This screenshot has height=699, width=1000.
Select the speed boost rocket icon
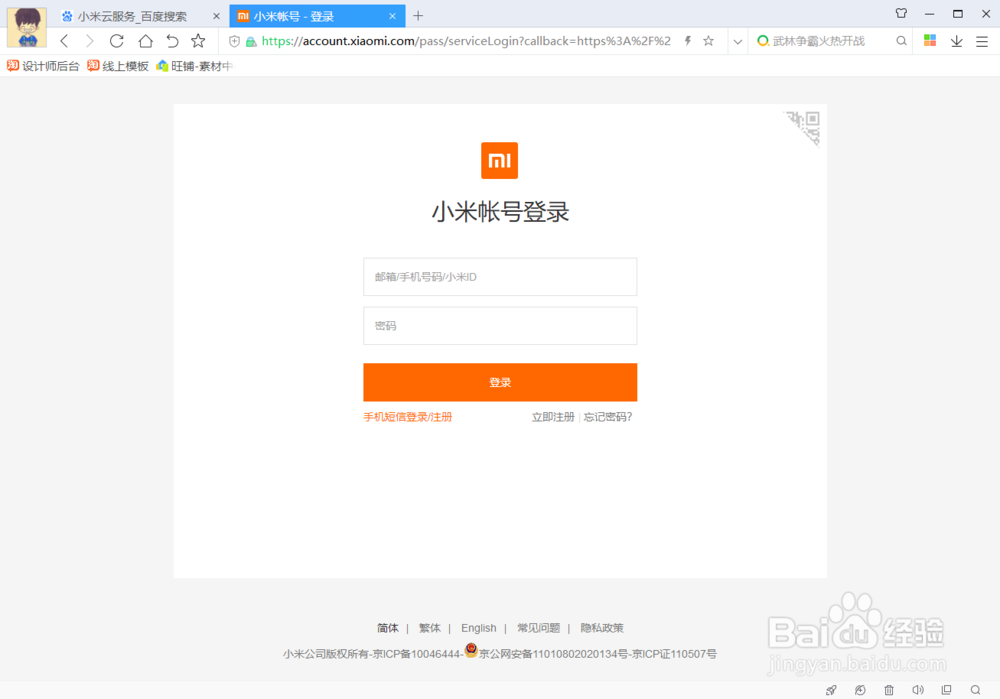831,690
